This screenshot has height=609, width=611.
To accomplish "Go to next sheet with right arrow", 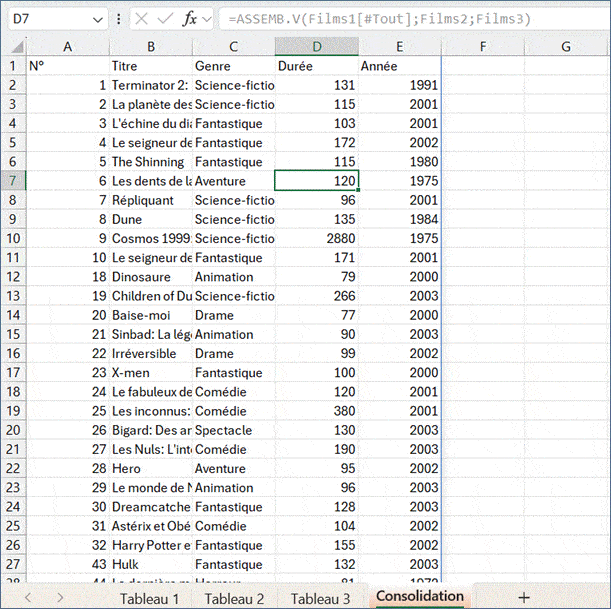I will (60, 597).
